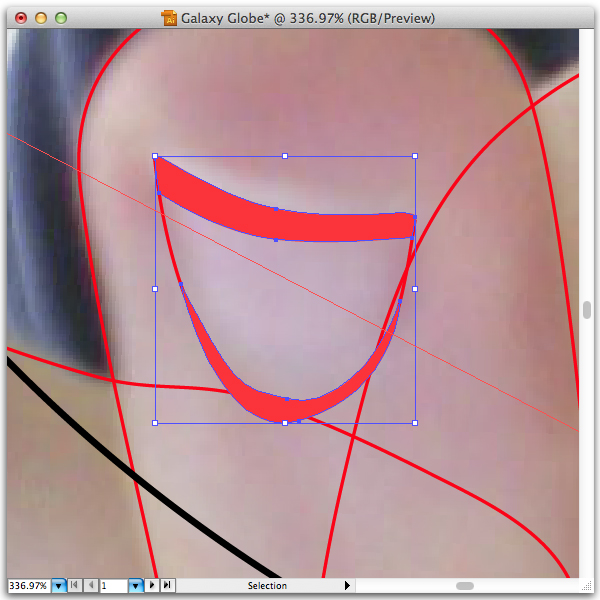Click the zoom percentage field showing 336.97%
The width and height of the screenshot is (600, 600).
pos(28,585)
